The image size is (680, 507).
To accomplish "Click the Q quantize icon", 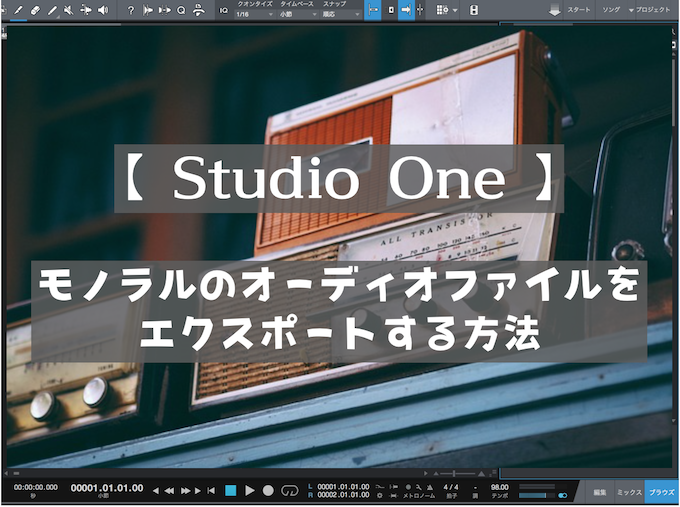I will coord(181,10).
